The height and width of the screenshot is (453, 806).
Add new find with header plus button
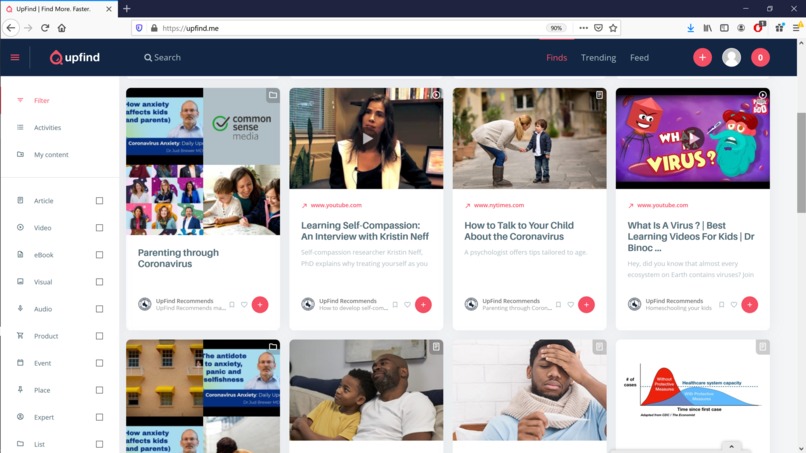702,58
